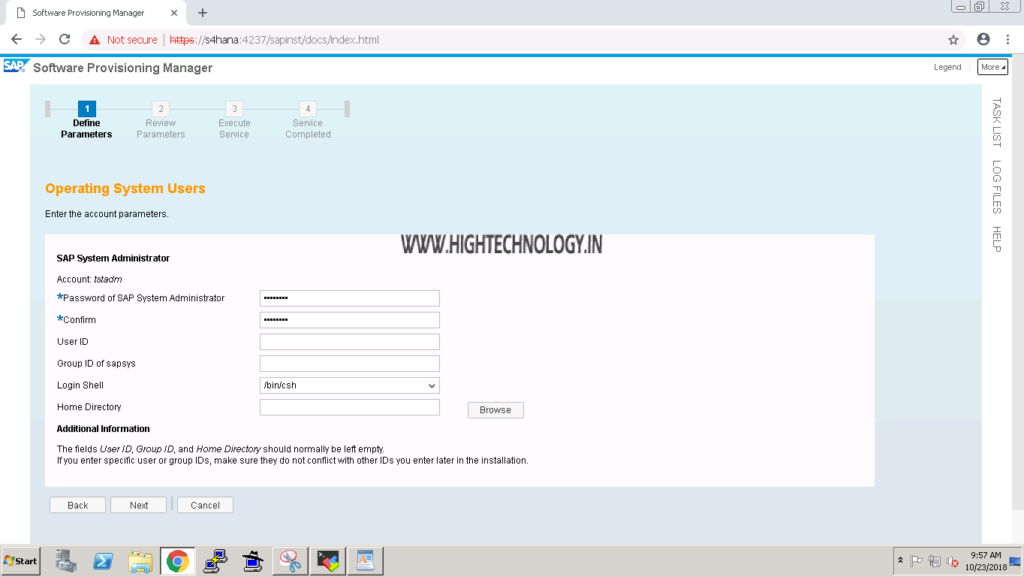Click the Cancel button

click(x=205, y=505)
